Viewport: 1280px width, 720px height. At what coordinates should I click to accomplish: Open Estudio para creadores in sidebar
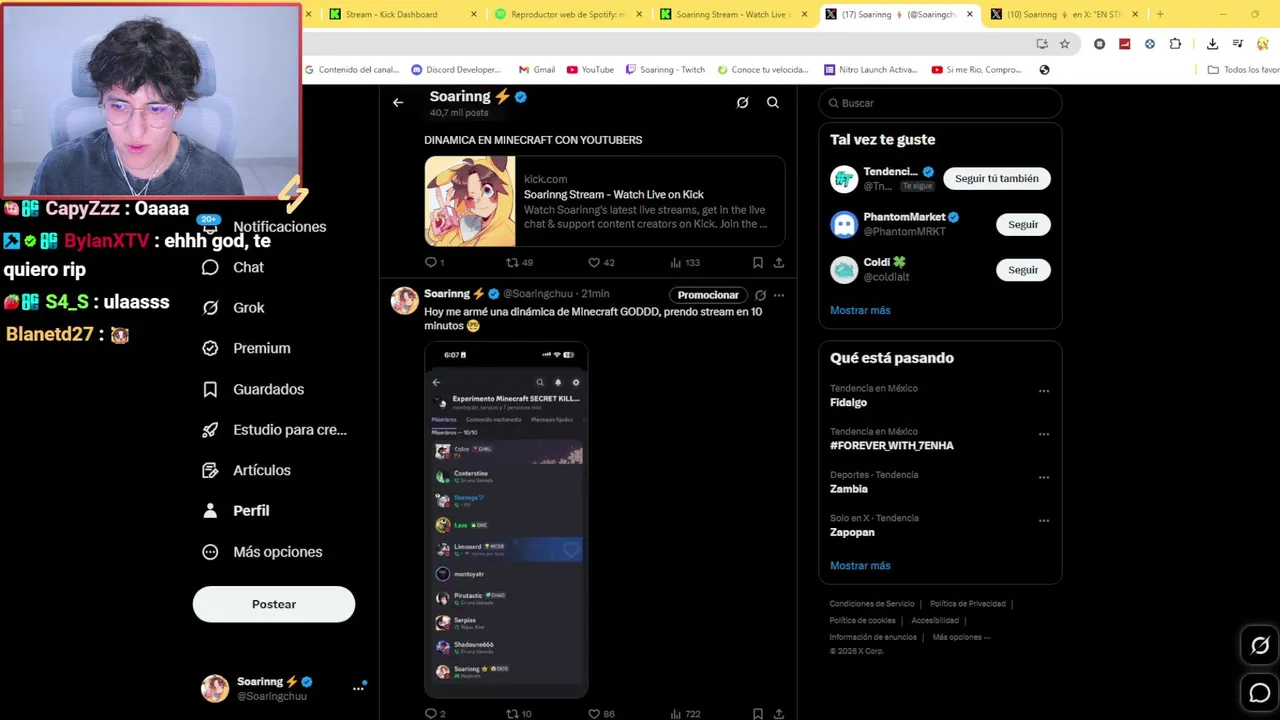click(x=274, y=430)
